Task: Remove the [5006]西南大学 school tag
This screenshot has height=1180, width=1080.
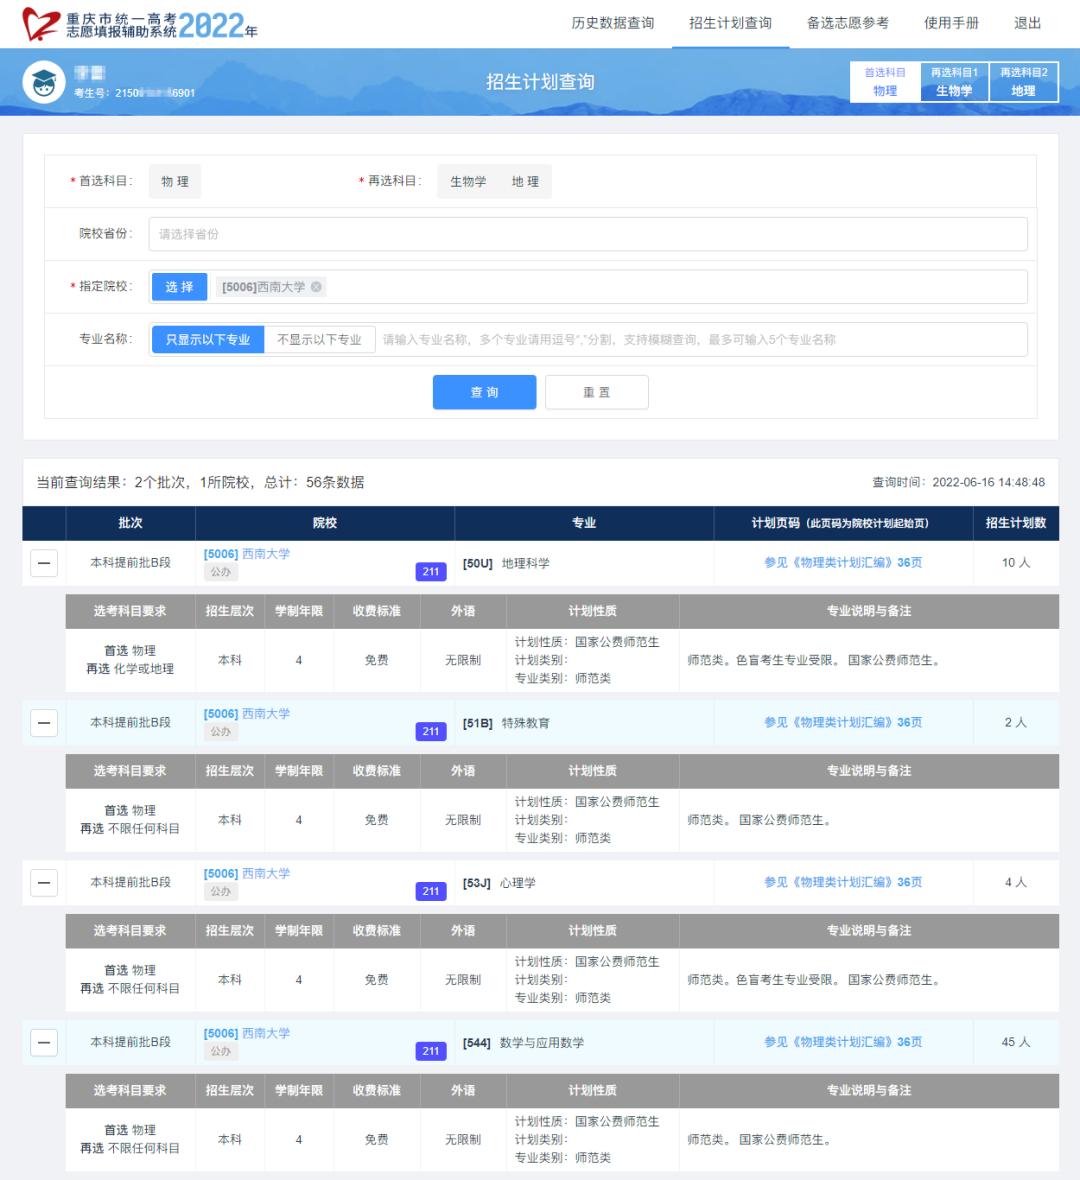Action: 317,287
